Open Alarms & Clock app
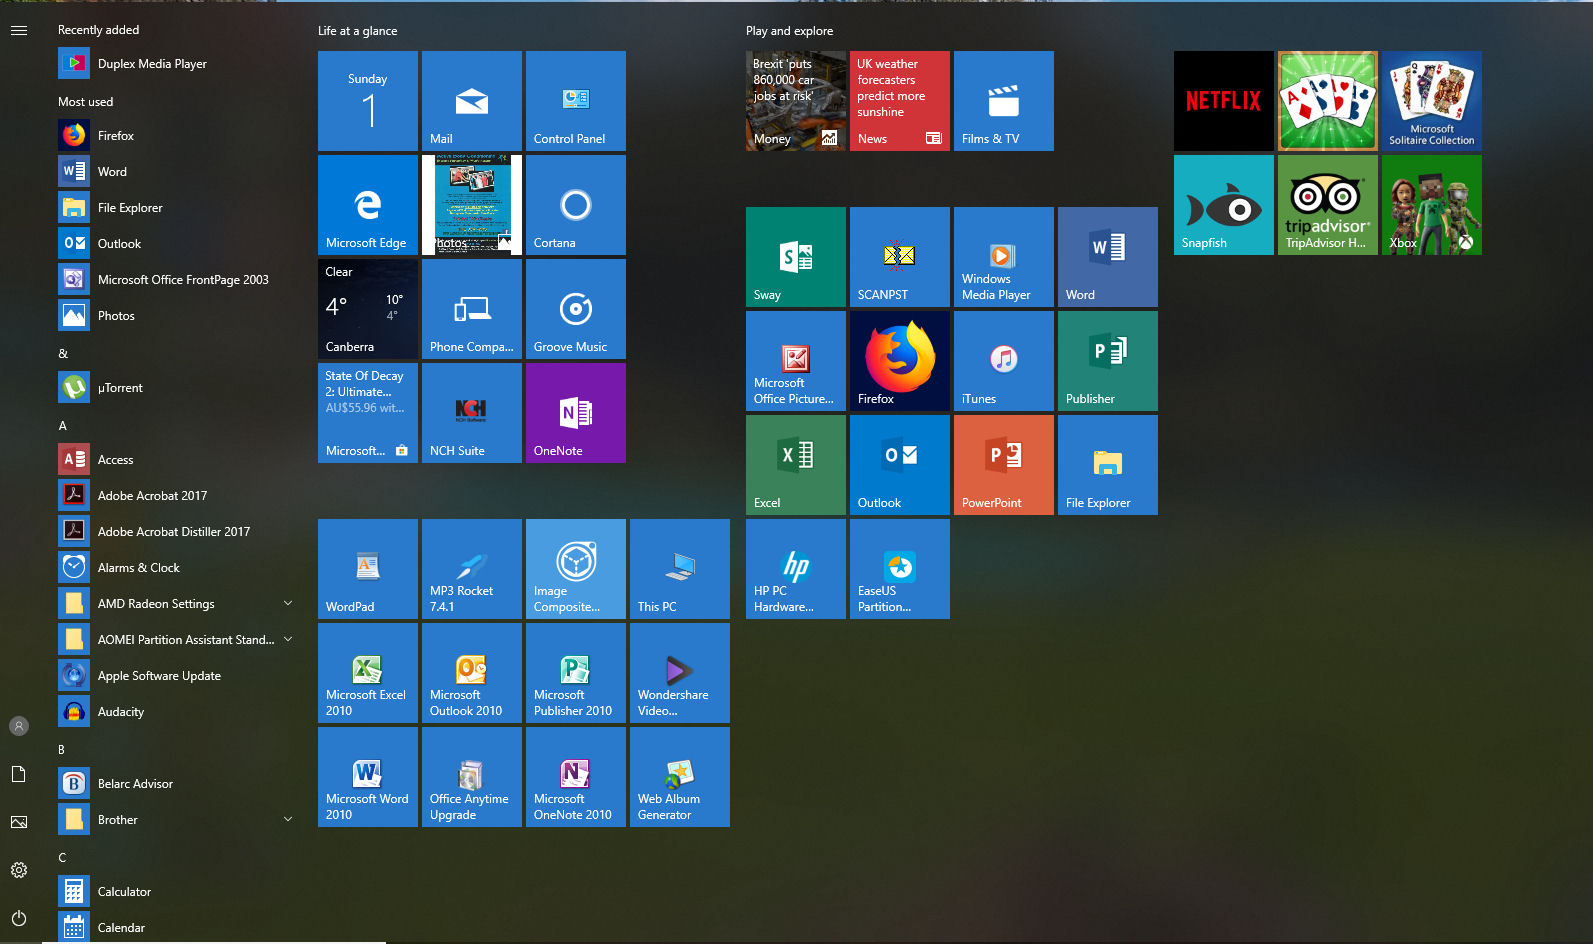1593x944 pixels. pos(176,568)
